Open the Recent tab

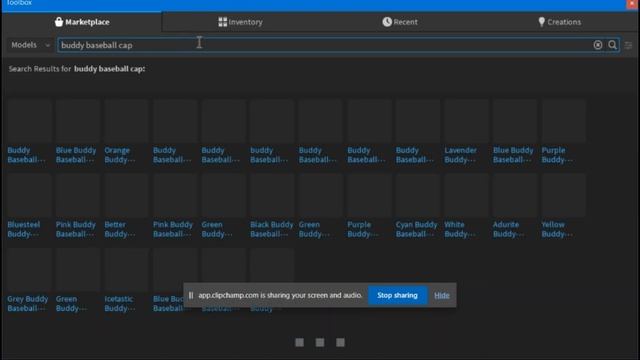pyautogui.click(x=400, y=22)
